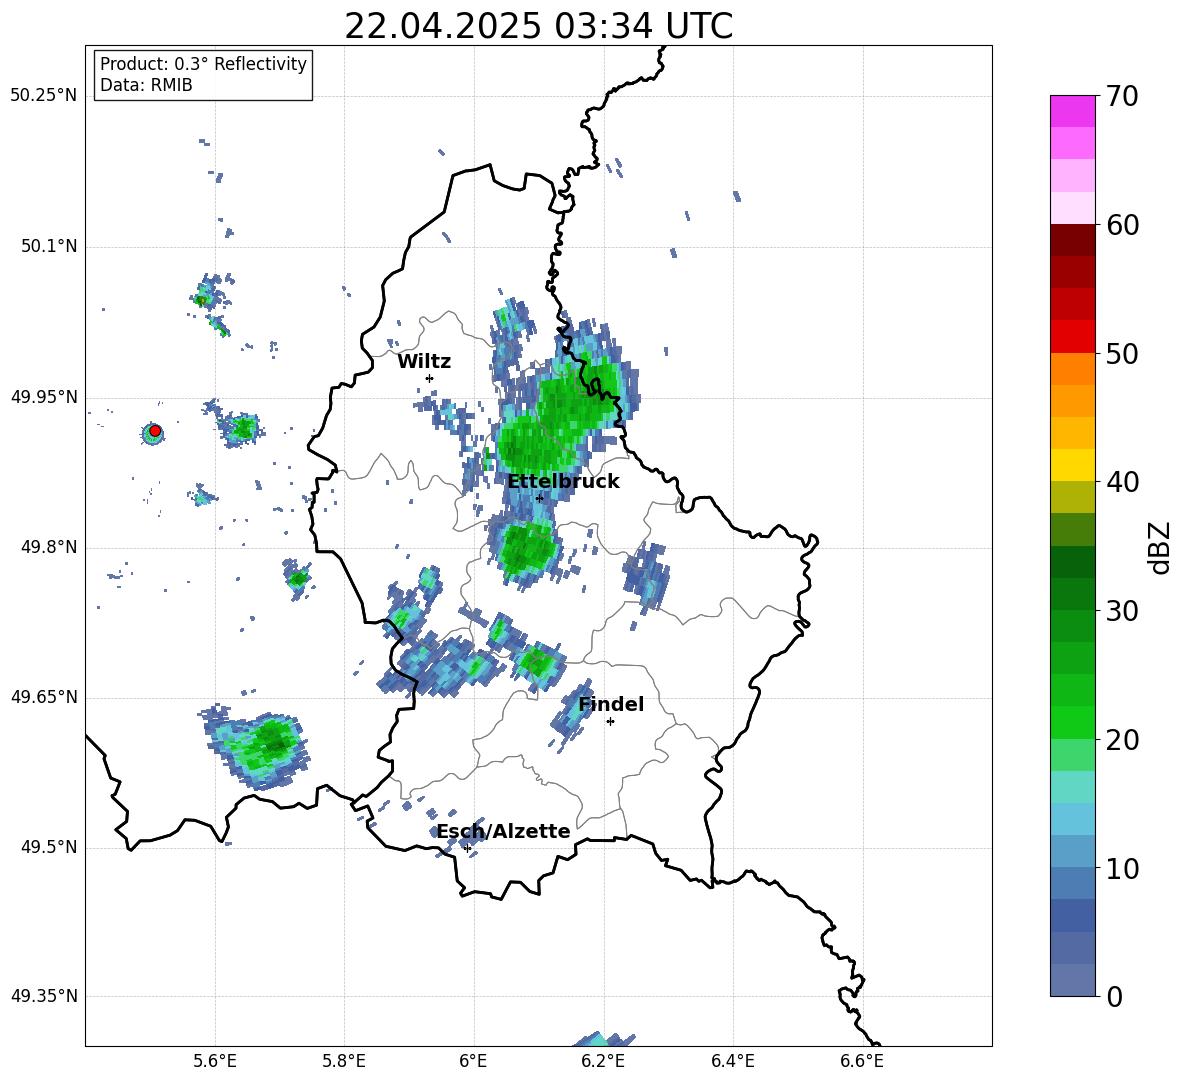1184x1081 pixels.
Task: Click the orange swatch just below 50 dBZ
Action: 1072,369
